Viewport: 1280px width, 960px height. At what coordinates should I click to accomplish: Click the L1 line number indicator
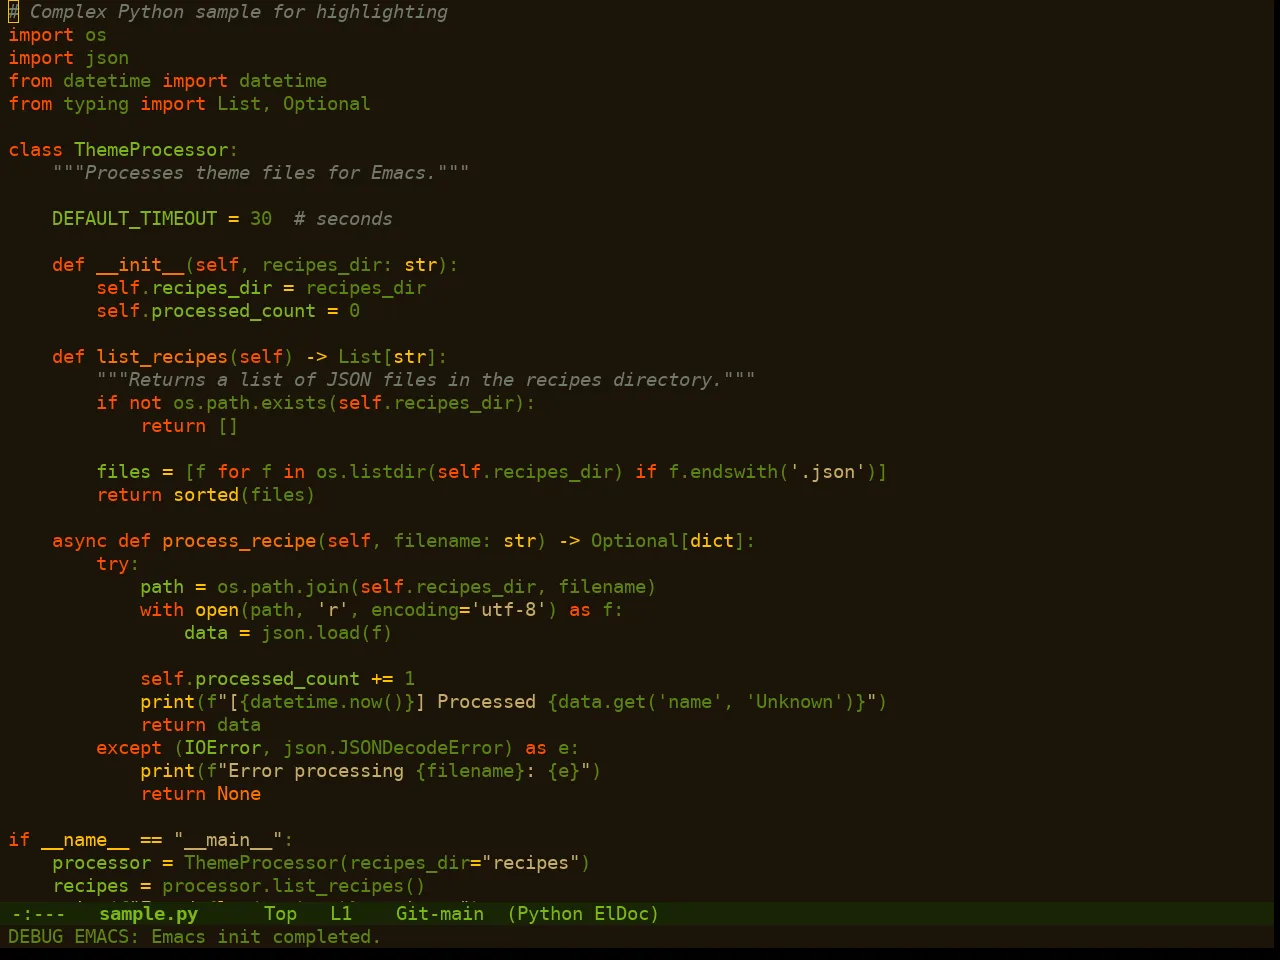point(341,914)
